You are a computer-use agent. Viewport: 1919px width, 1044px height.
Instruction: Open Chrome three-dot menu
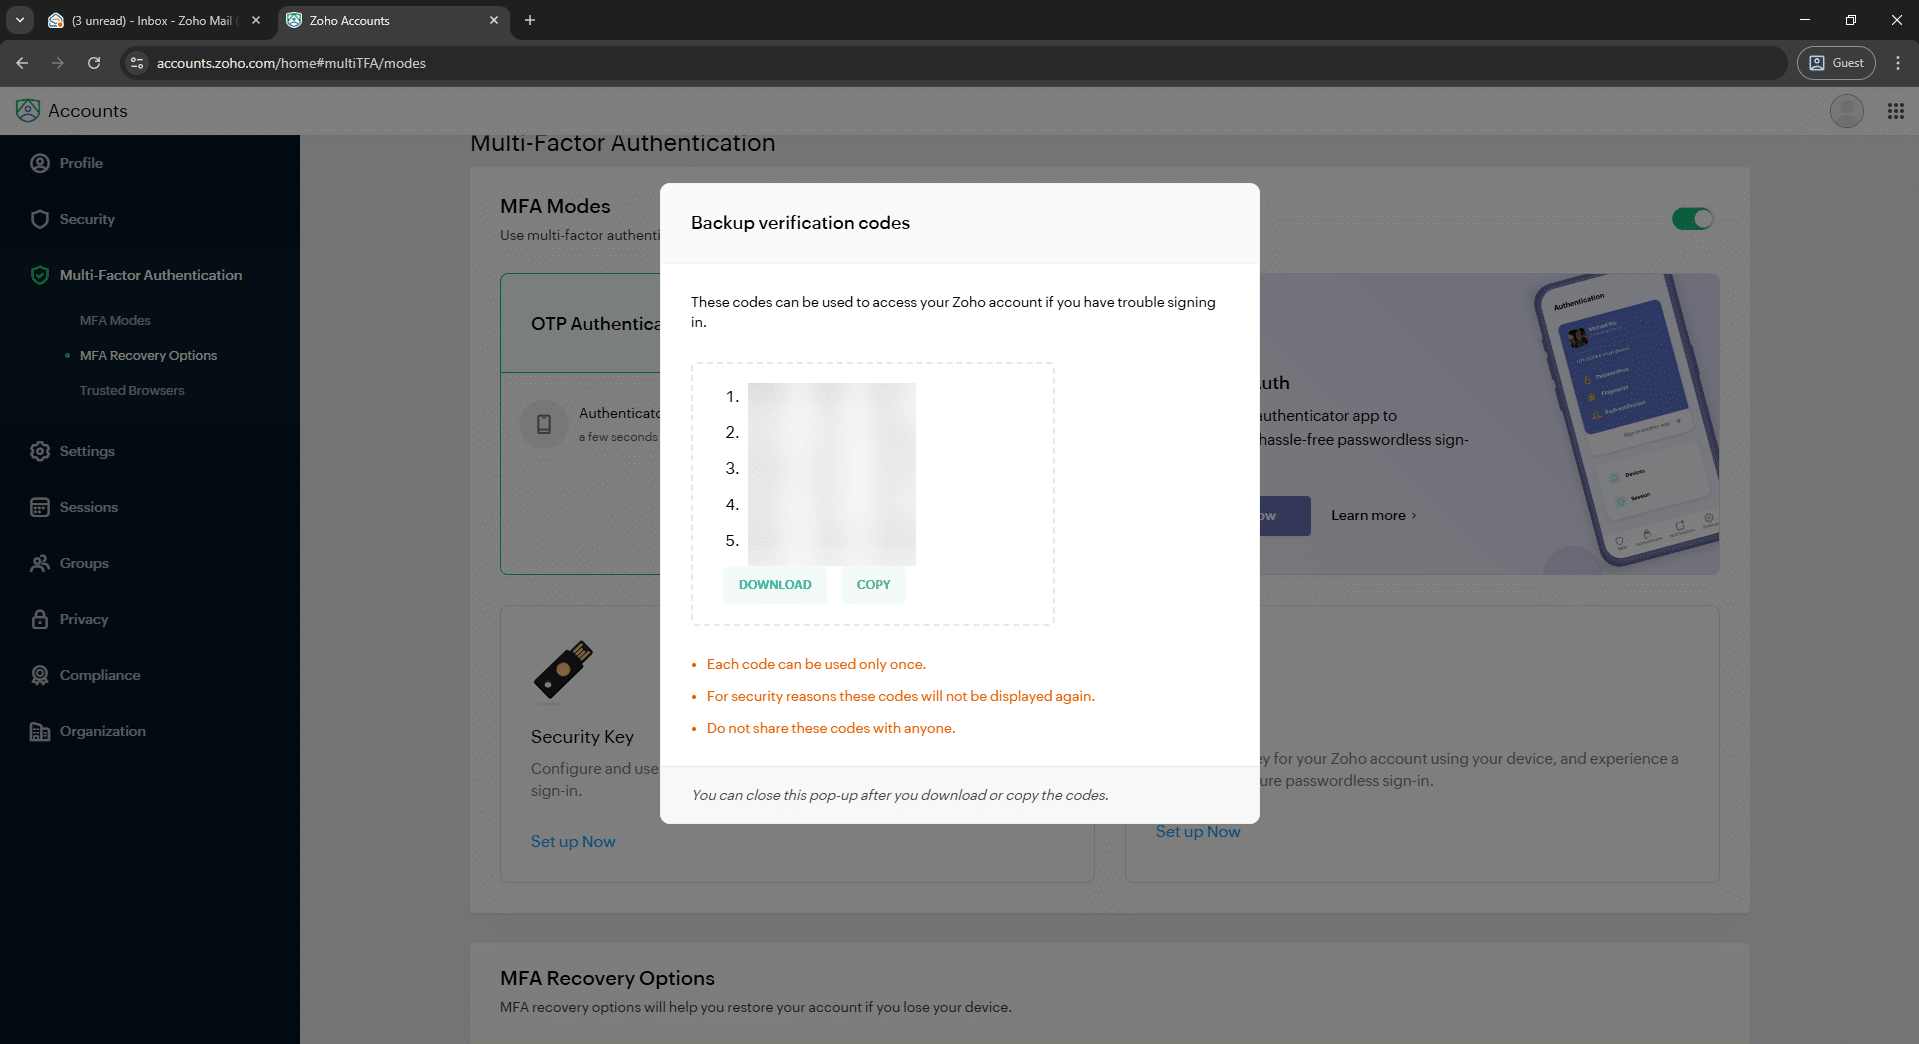pyautogui.click(x=1897, y=63)
